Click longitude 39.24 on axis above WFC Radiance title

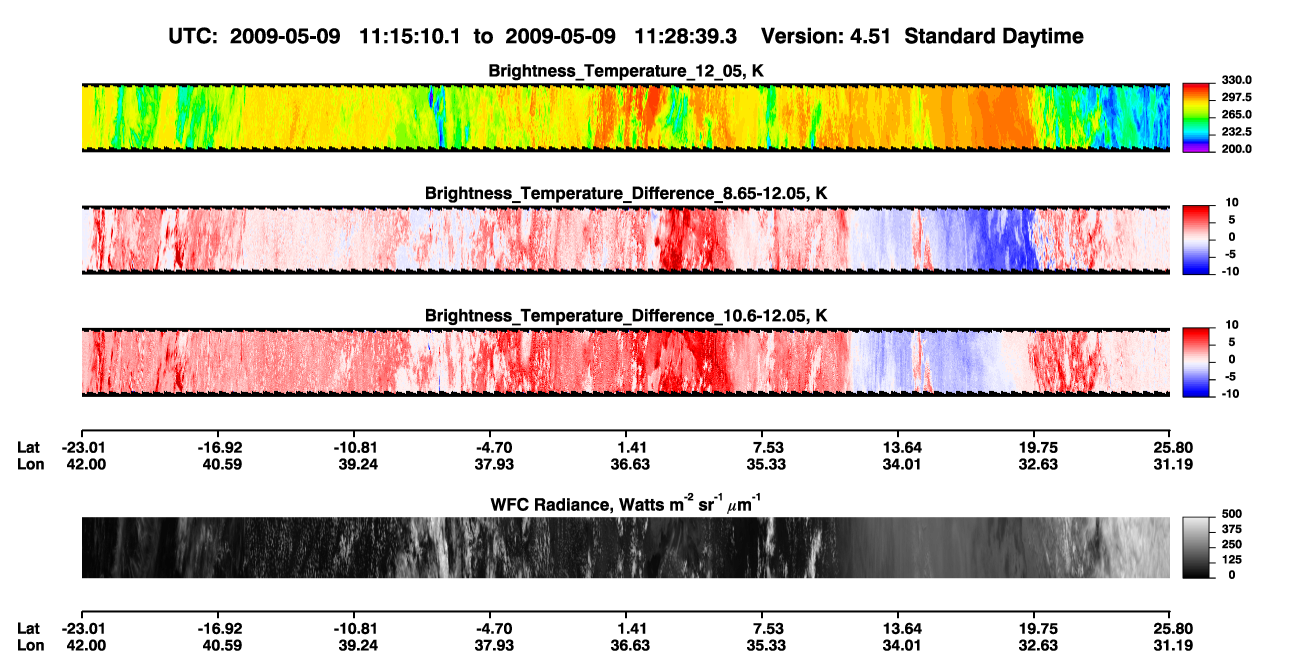pos(358,464)
